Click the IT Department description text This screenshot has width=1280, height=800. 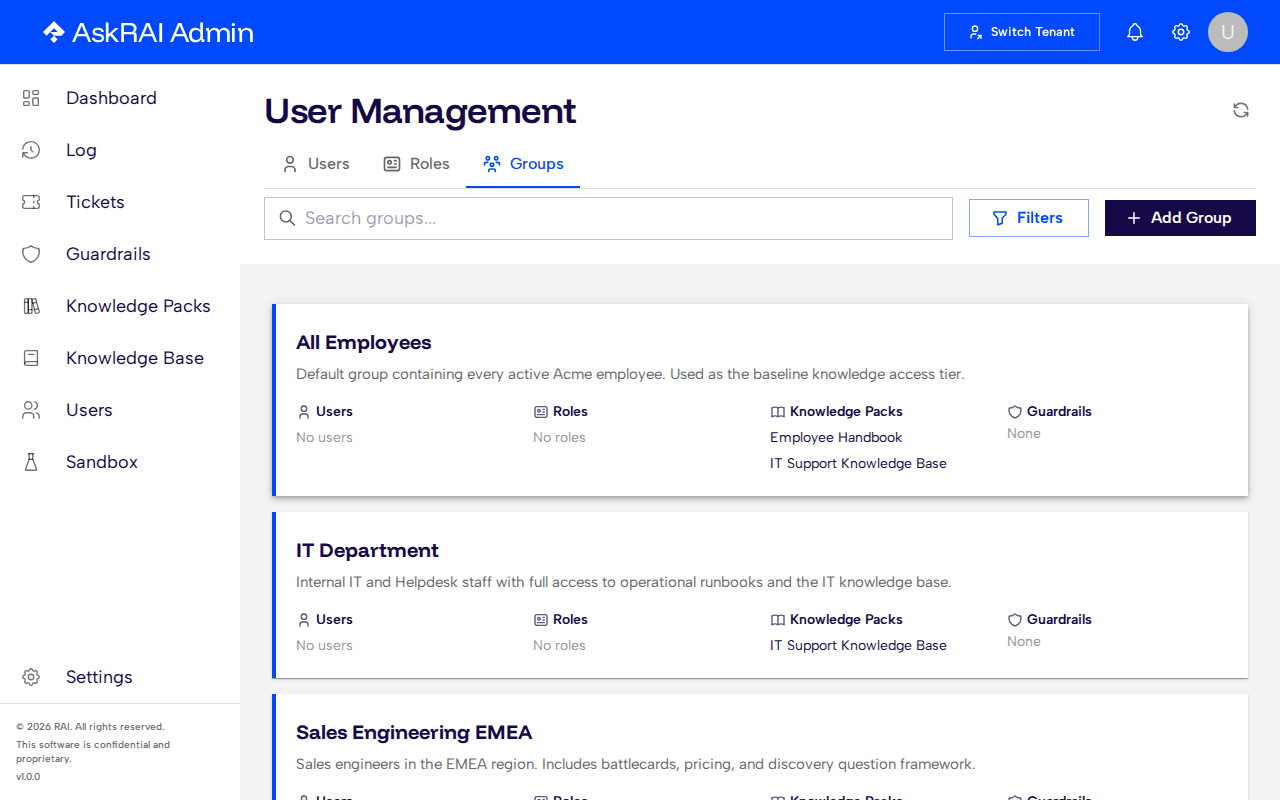[624, 582]
